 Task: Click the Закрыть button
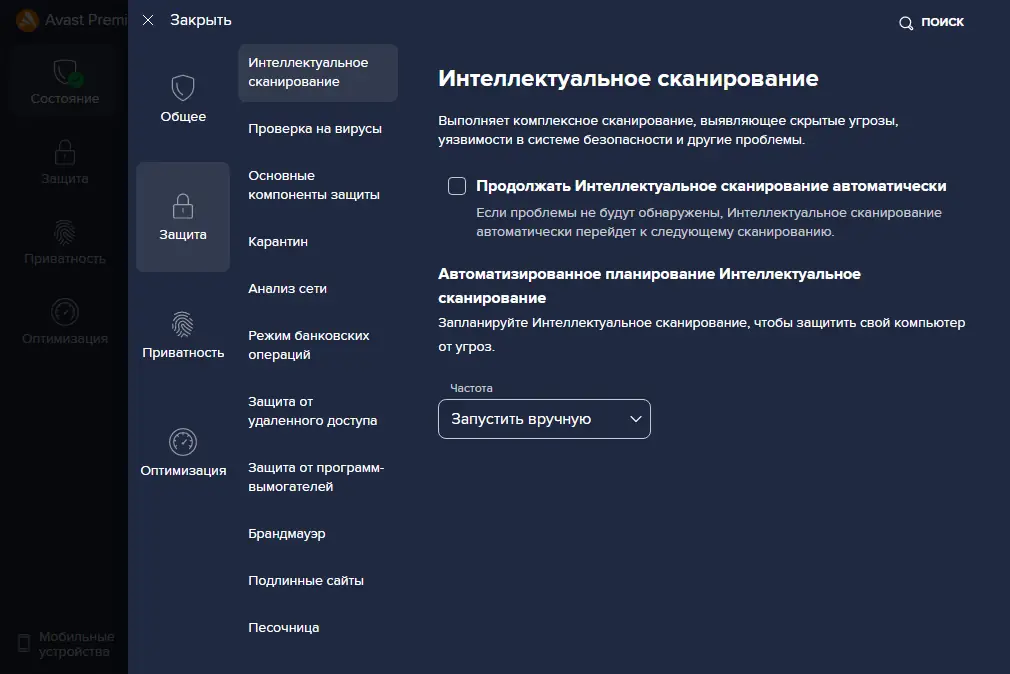[199, 19]
